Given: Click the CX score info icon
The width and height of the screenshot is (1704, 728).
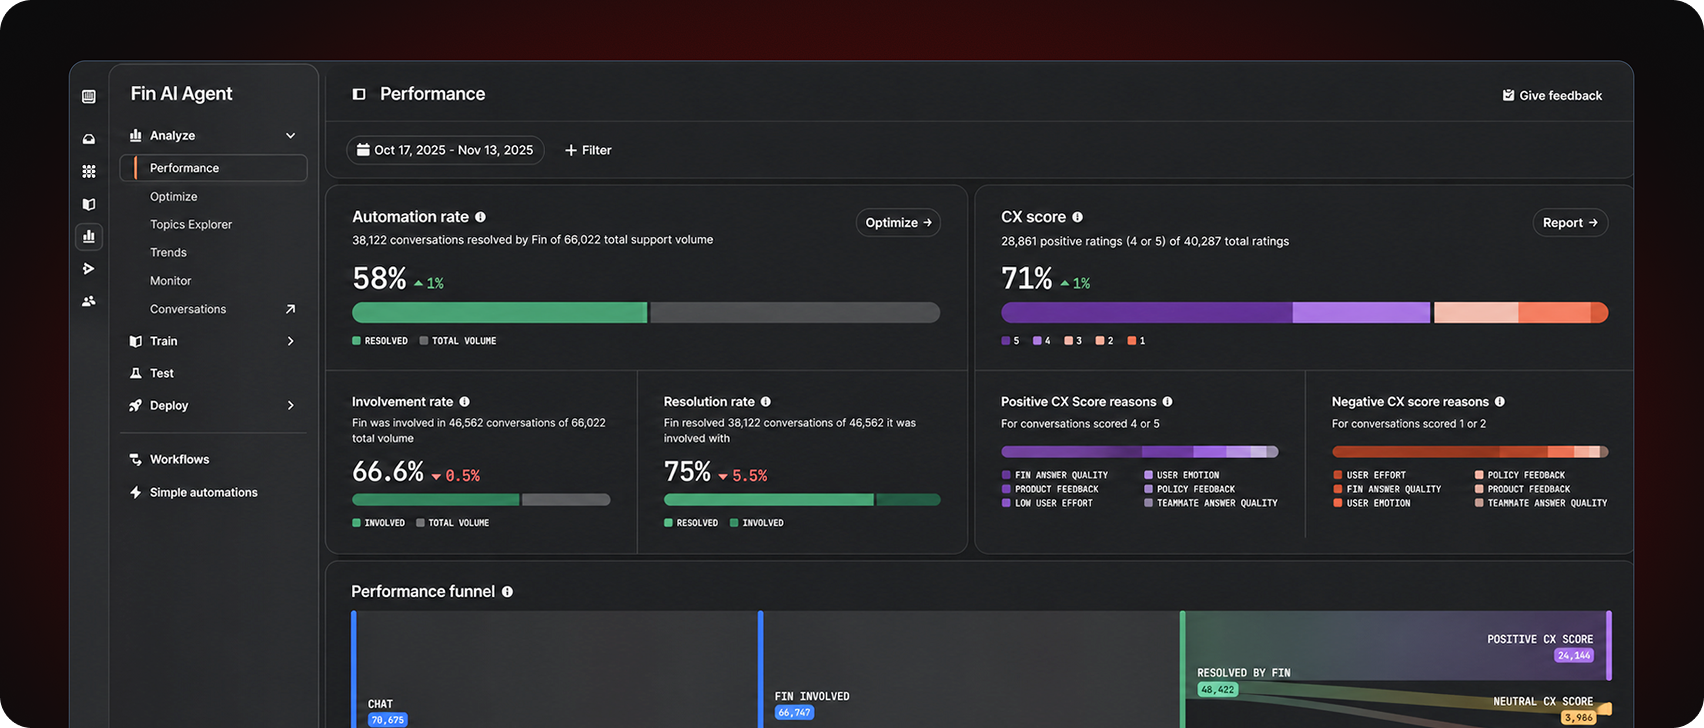Looking at the screenshot, I should click(1078, 217).
